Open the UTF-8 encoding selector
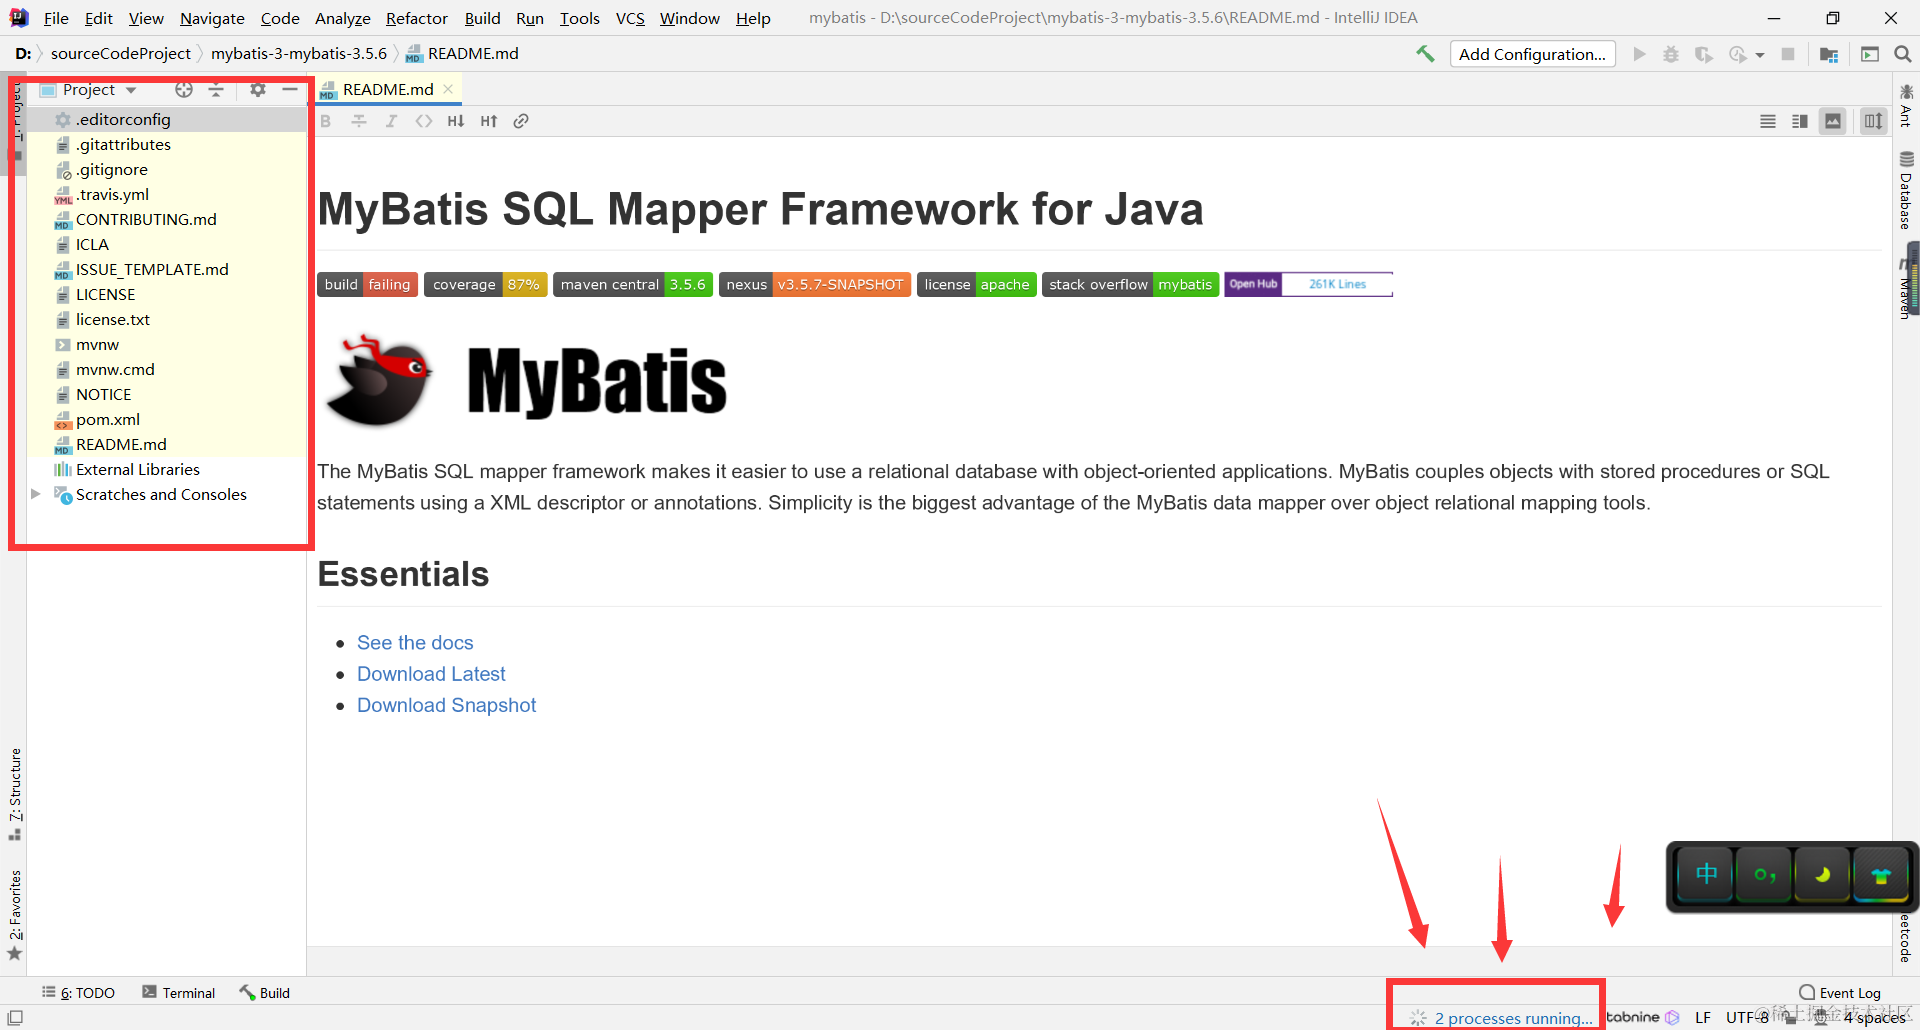The width and height of the screenshot is (1920, 1030). tap(1748, 1018)
